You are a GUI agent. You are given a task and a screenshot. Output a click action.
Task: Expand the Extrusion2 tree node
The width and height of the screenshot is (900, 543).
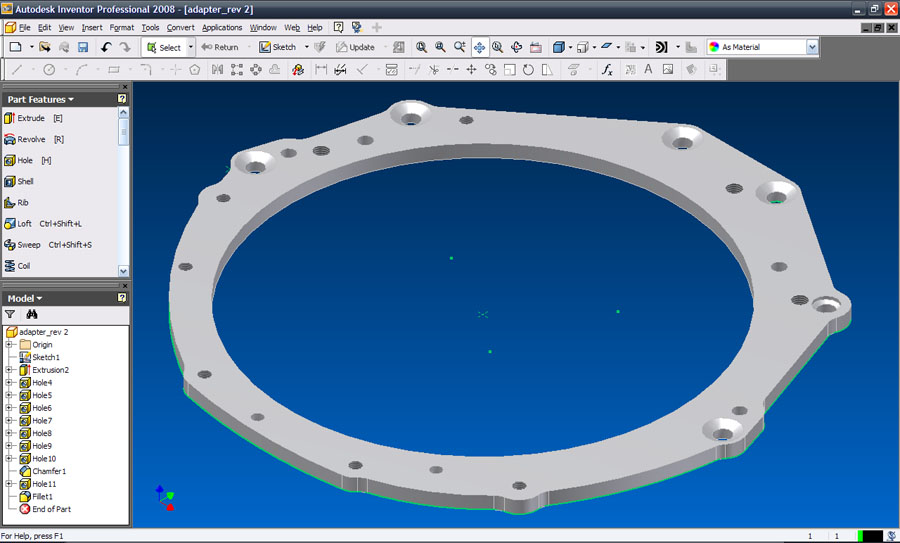[9, 370]
